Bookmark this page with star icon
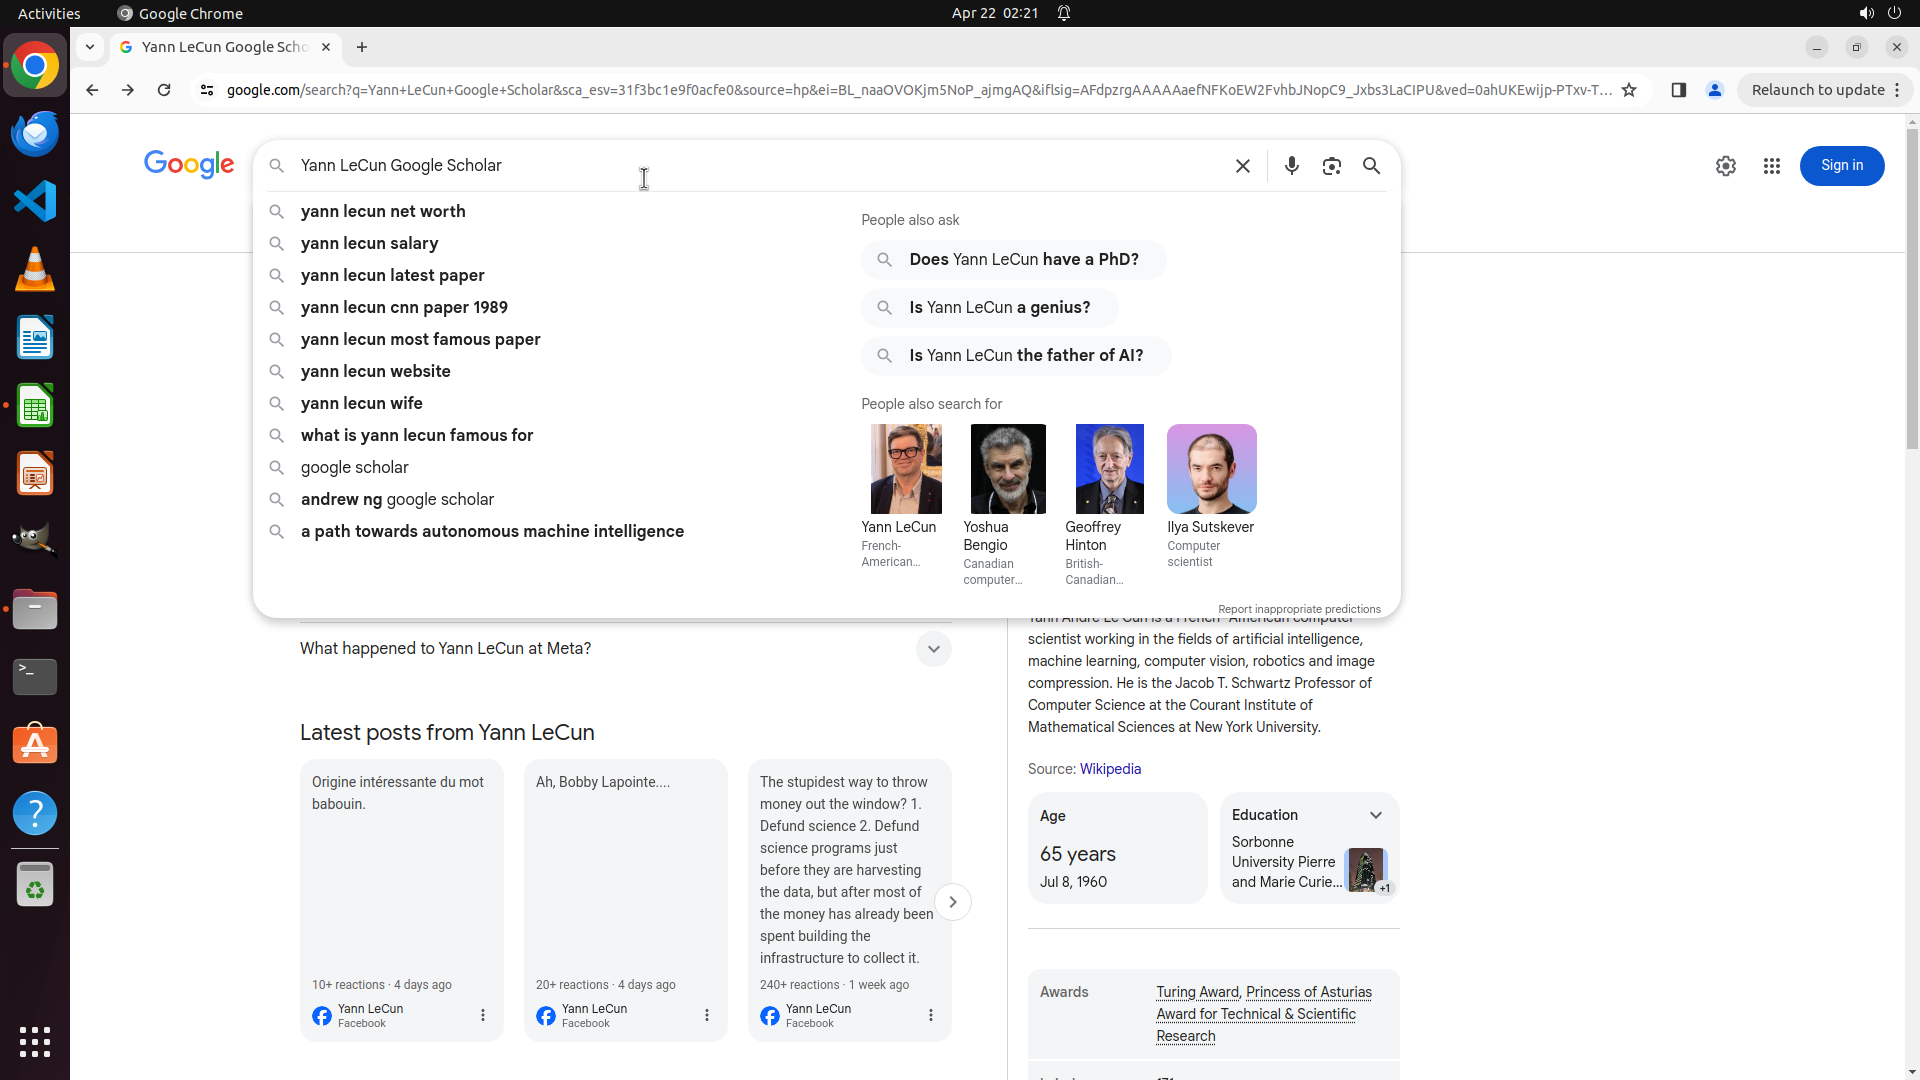Screen dimensions: 1920x1080 1629,90
